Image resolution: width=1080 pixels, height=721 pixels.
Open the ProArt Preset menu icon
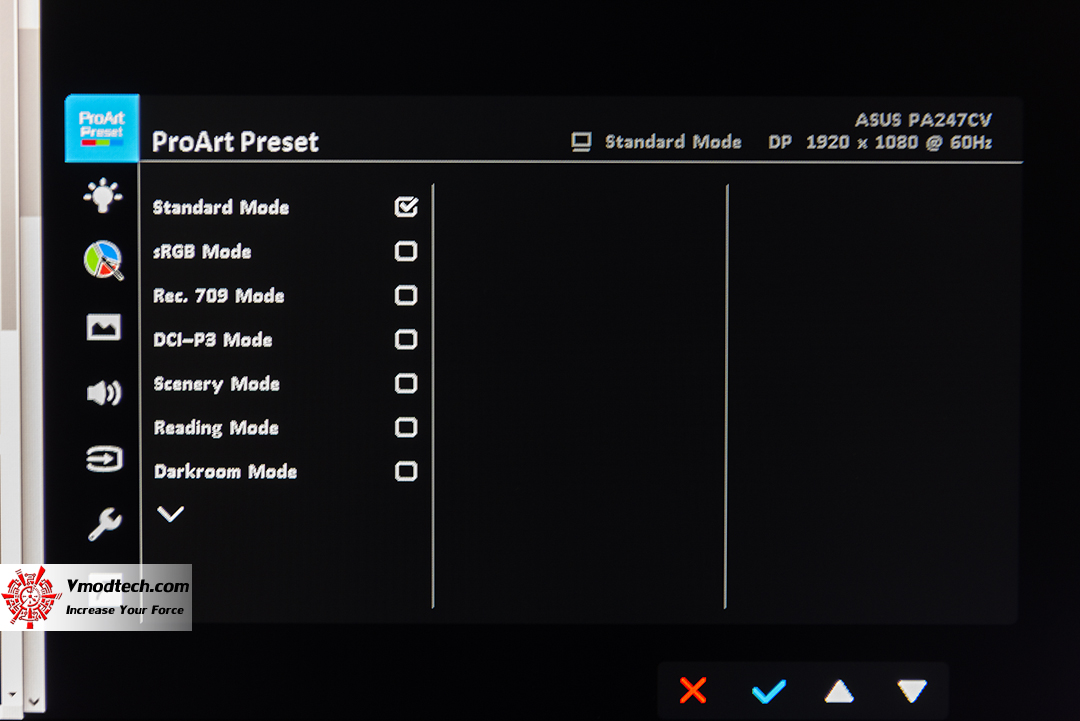click(x=102, y=128)
